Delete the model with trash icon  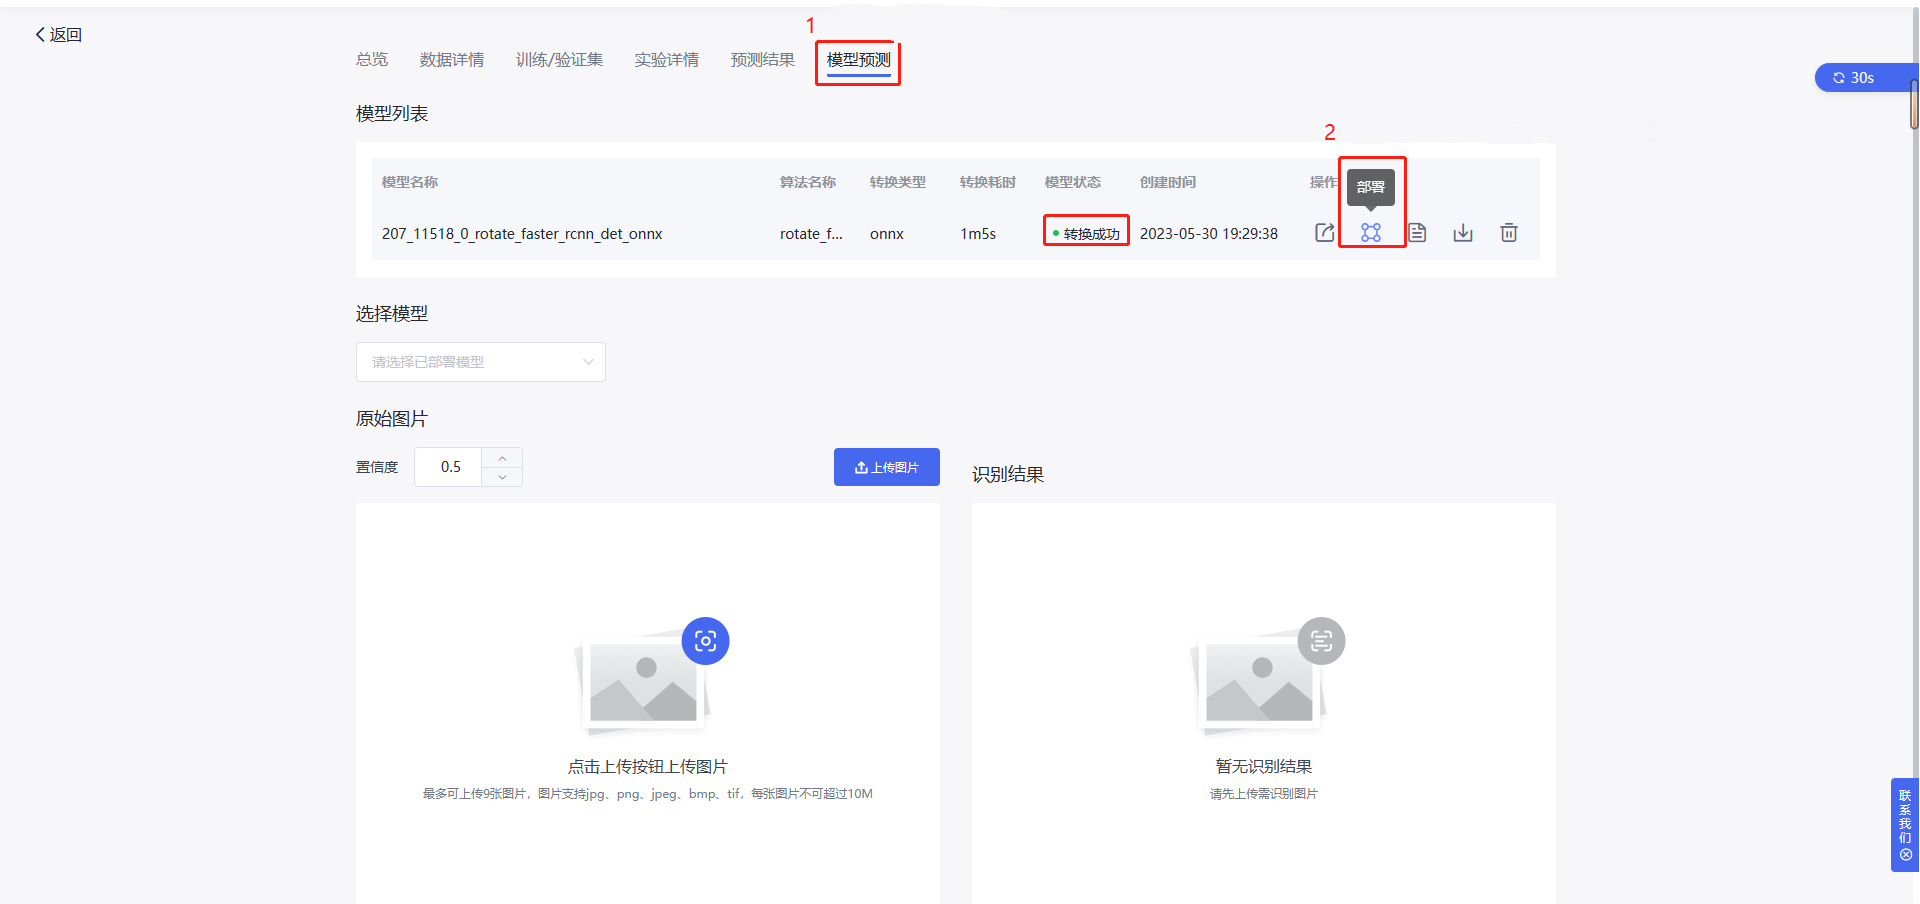coord(1509,233)
